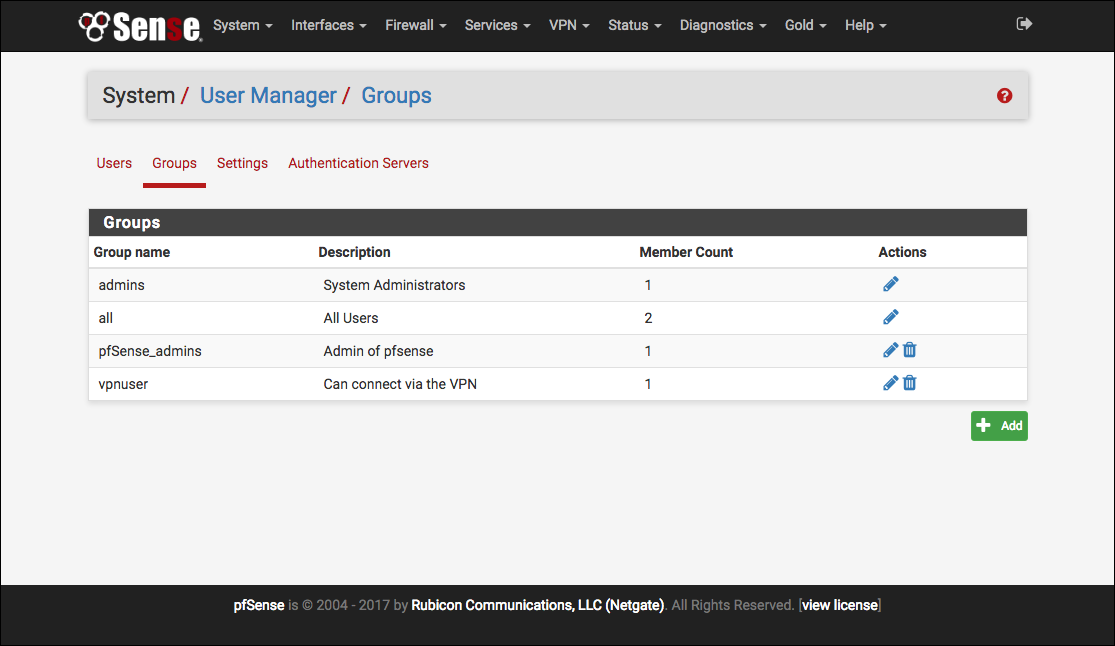Click the All Users description

[x=351, y=317]
